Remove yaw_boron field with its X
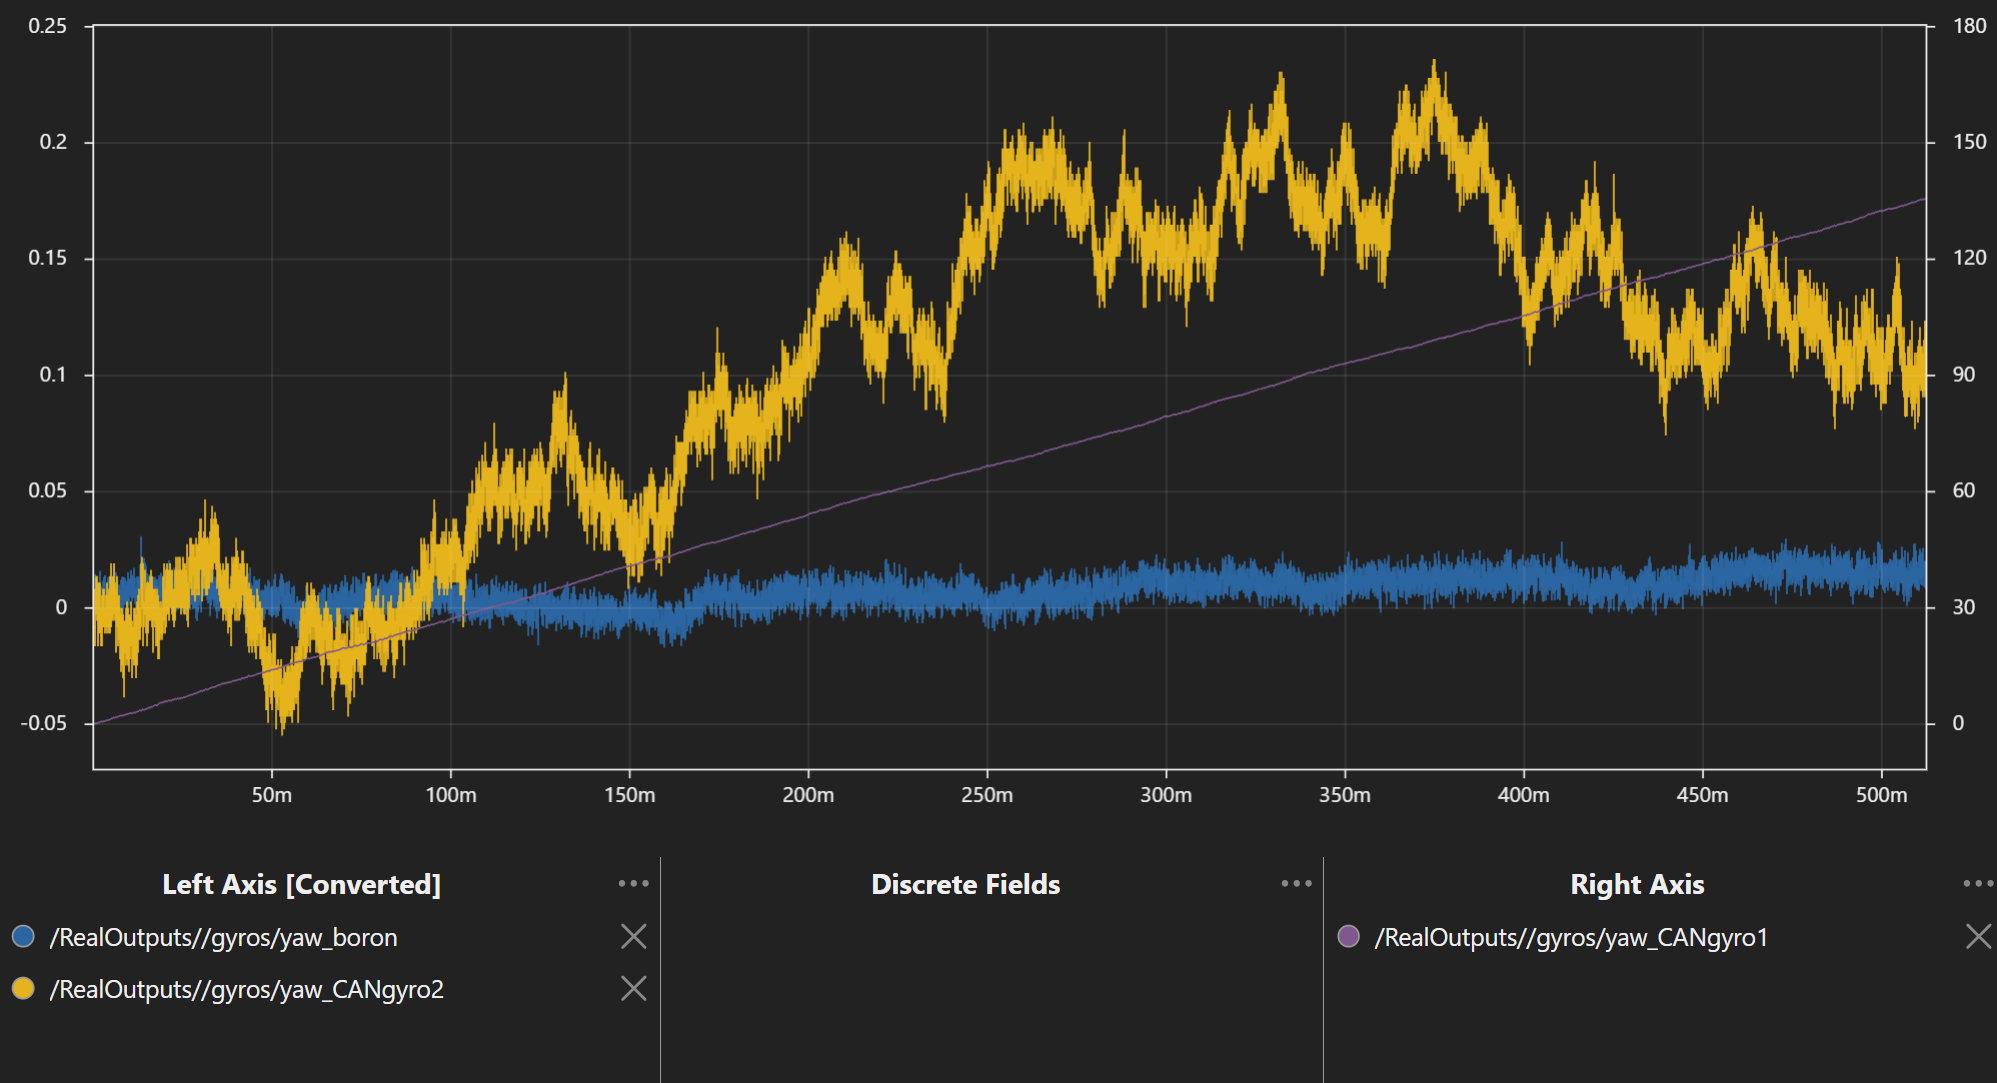1997x1083 pixels. 633,937
